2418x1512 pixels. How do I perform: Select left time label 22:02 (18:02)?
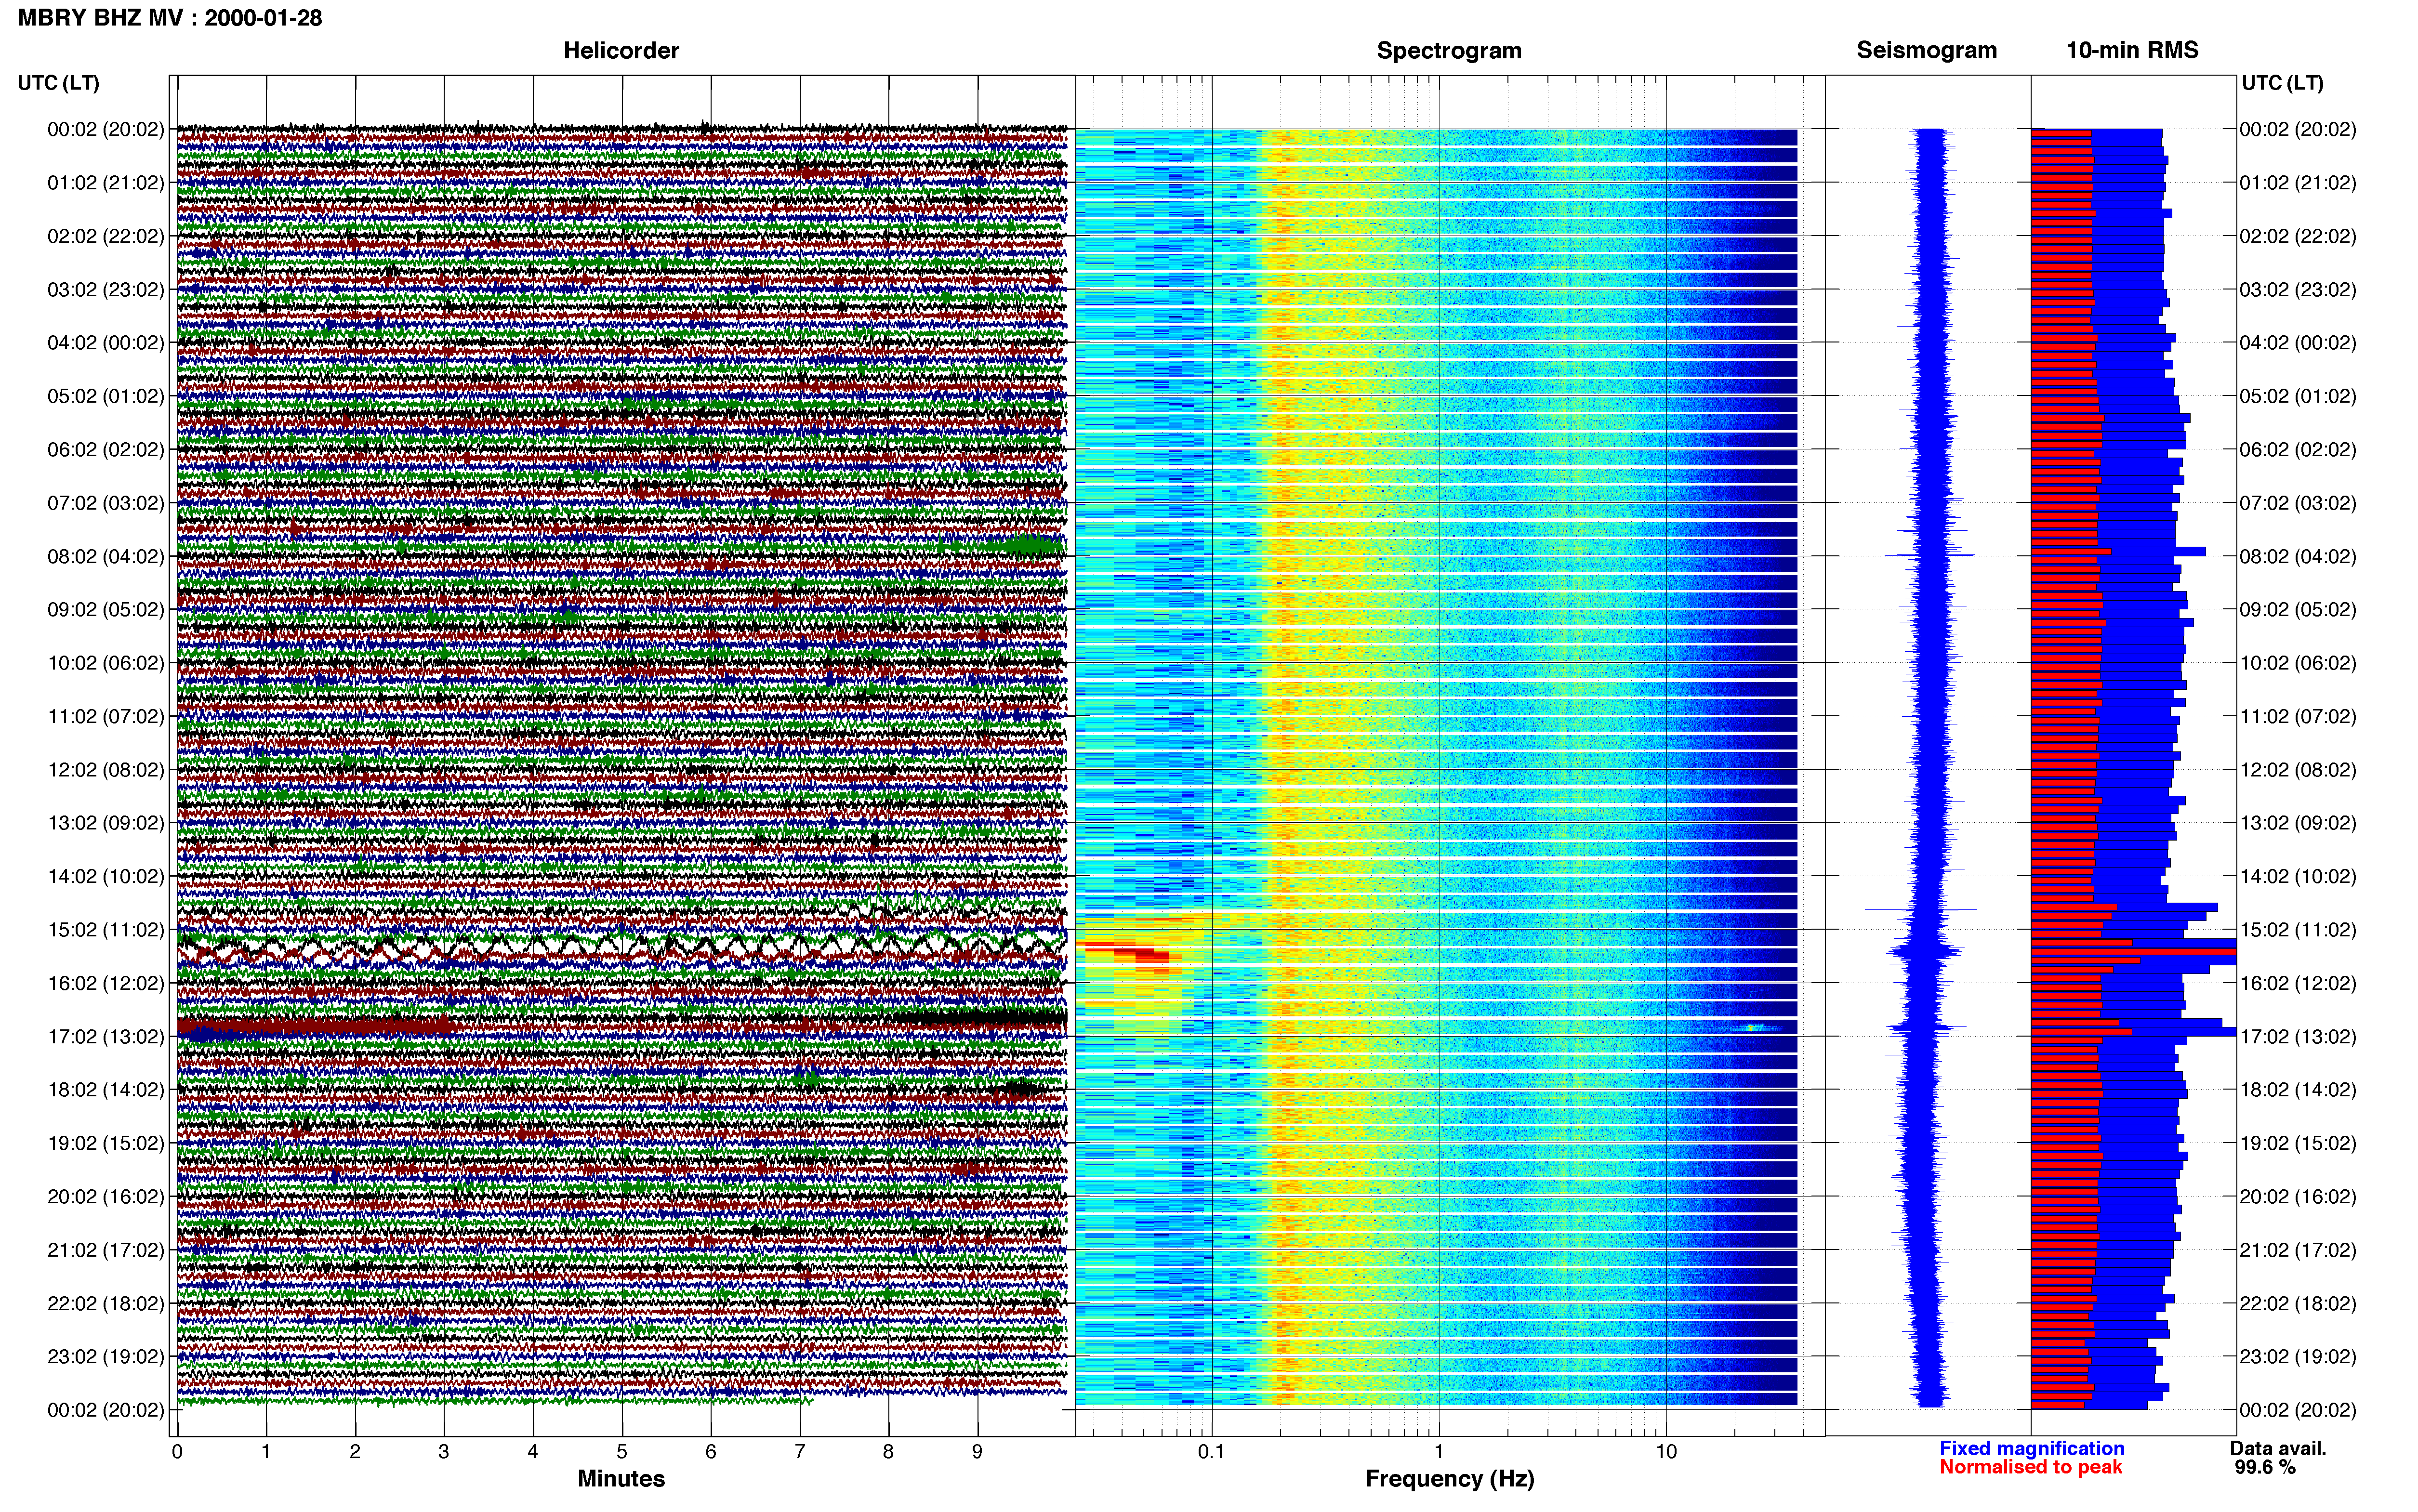point(106,1304)
